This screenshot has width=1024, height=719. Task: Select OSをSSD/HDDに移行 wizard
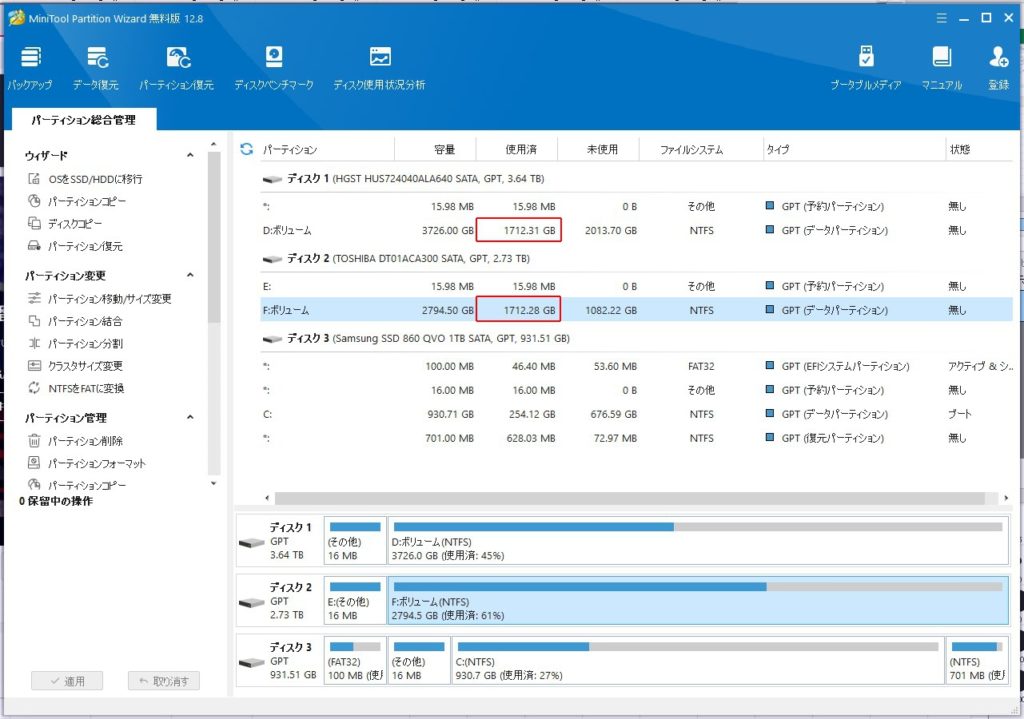tap(95, 179)
